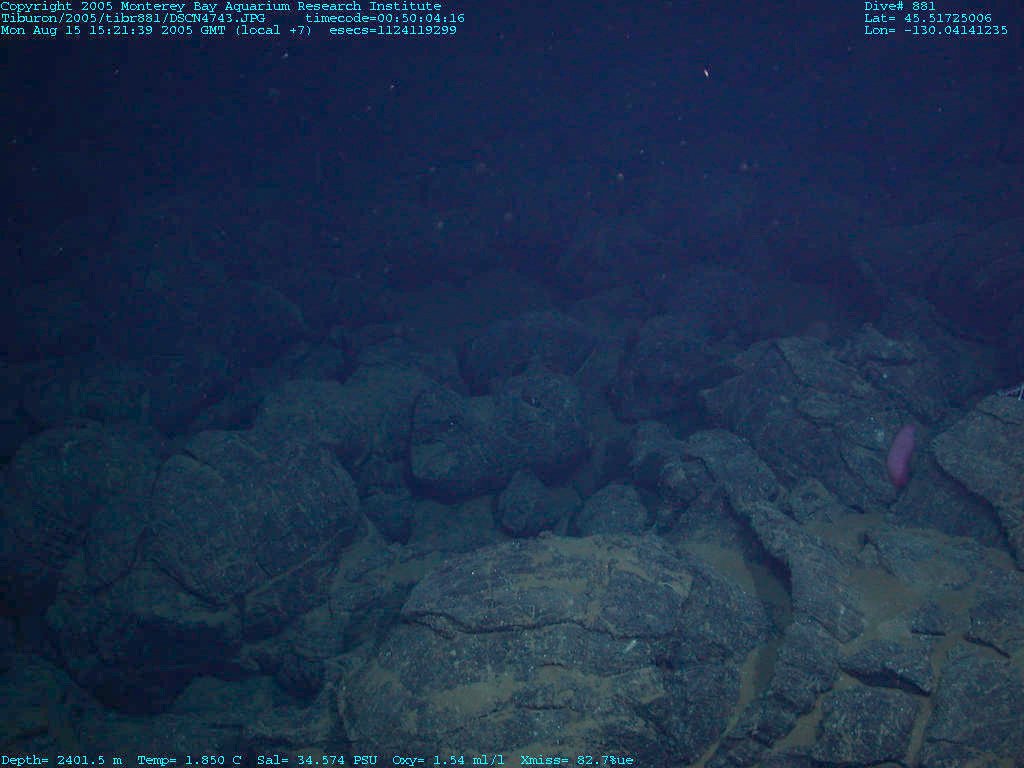This screenshot has width=1024, height=768.
Task: Click the Sal= 34.574 PSU reading
Action: (317, 760)
